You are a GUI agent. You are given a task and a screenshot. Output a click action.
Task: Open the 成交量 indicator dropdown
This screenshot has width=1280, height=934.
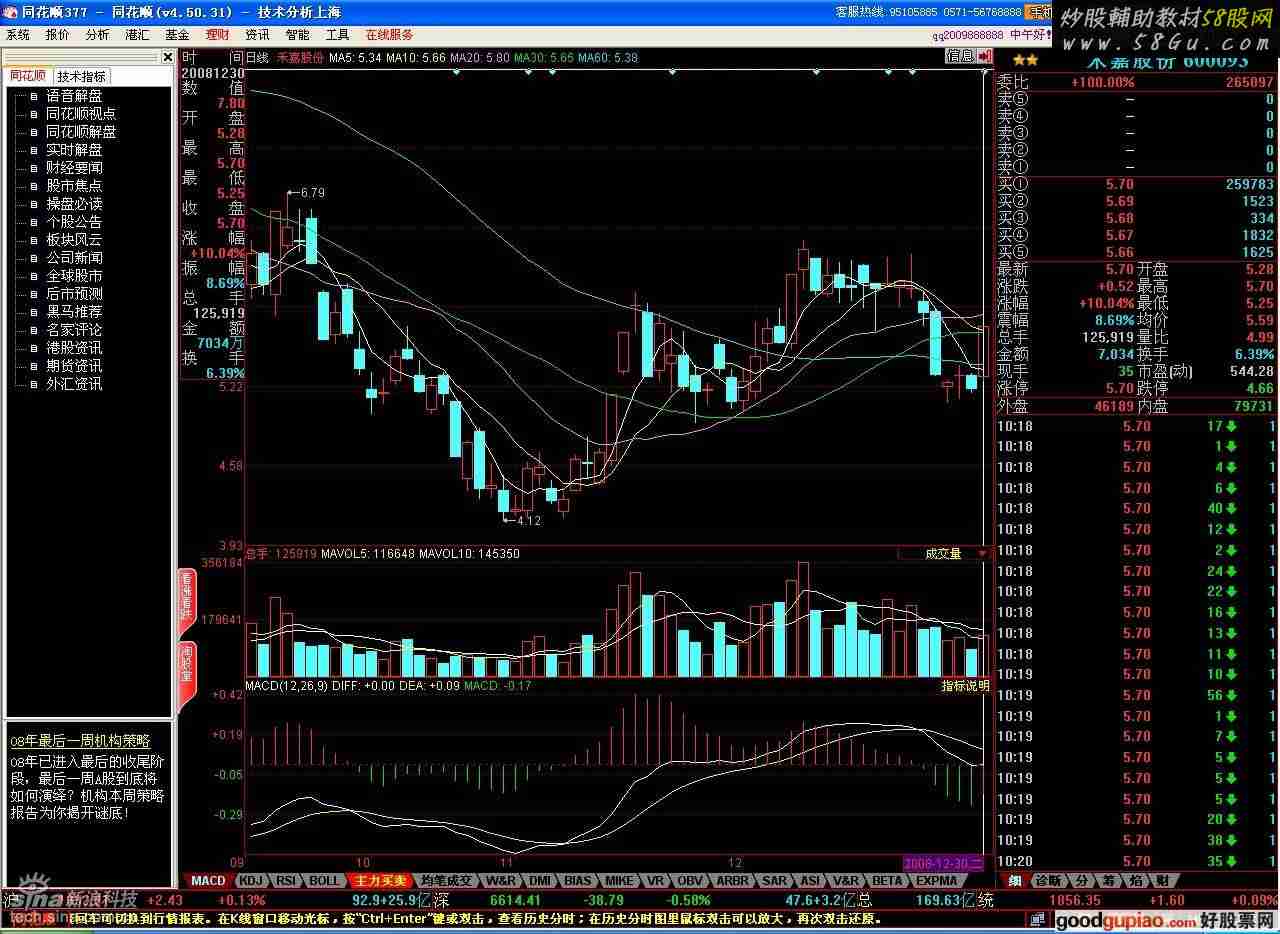point(943,553)
